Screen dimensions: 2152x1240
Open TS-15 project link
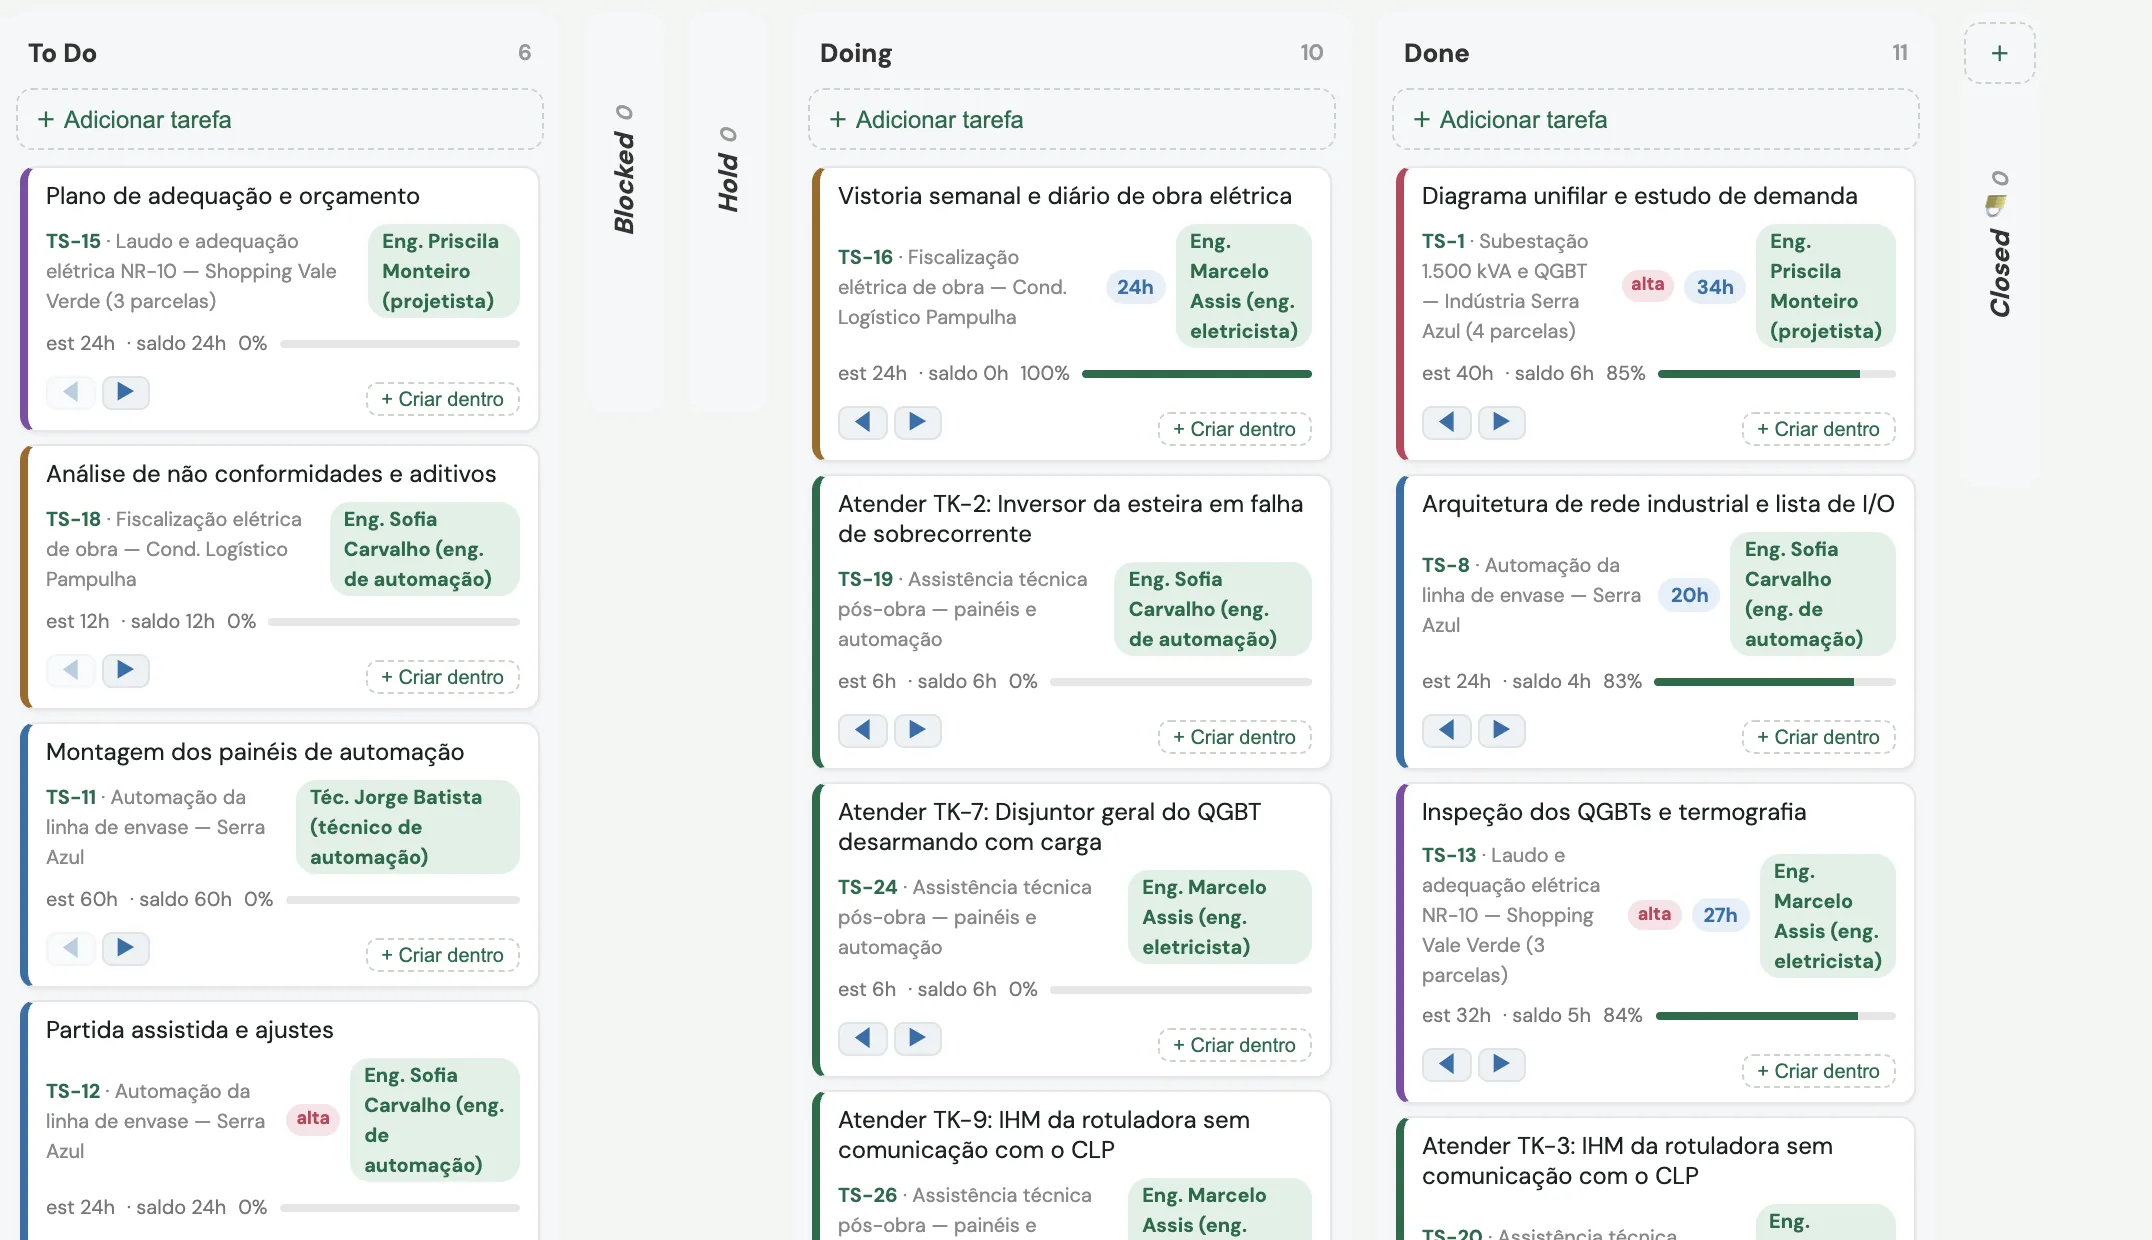(x=73, y=241)
